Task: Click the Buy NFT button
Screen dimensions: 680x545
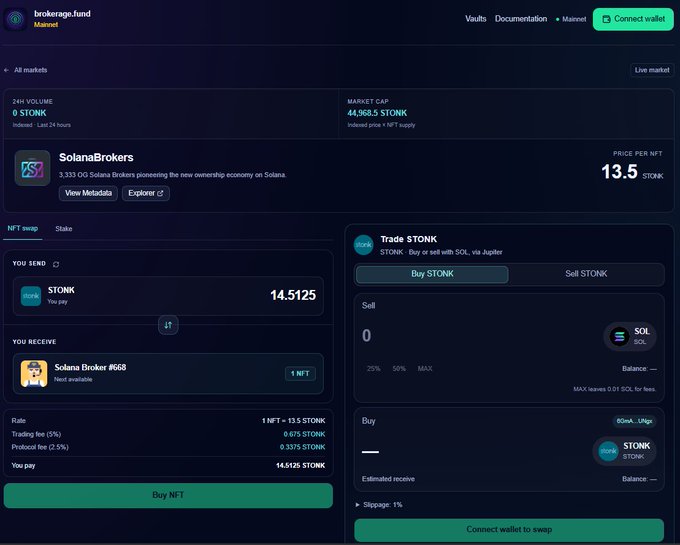Action: tap(168, 495)
